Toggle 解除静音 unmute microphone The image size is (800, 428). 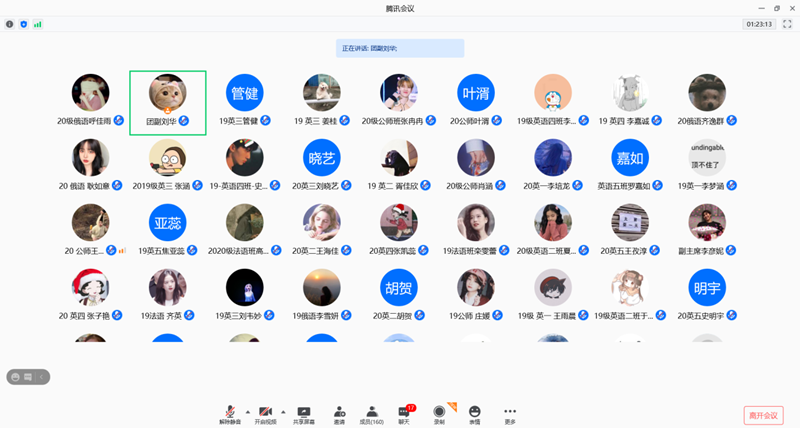click(x=230, y=413)
